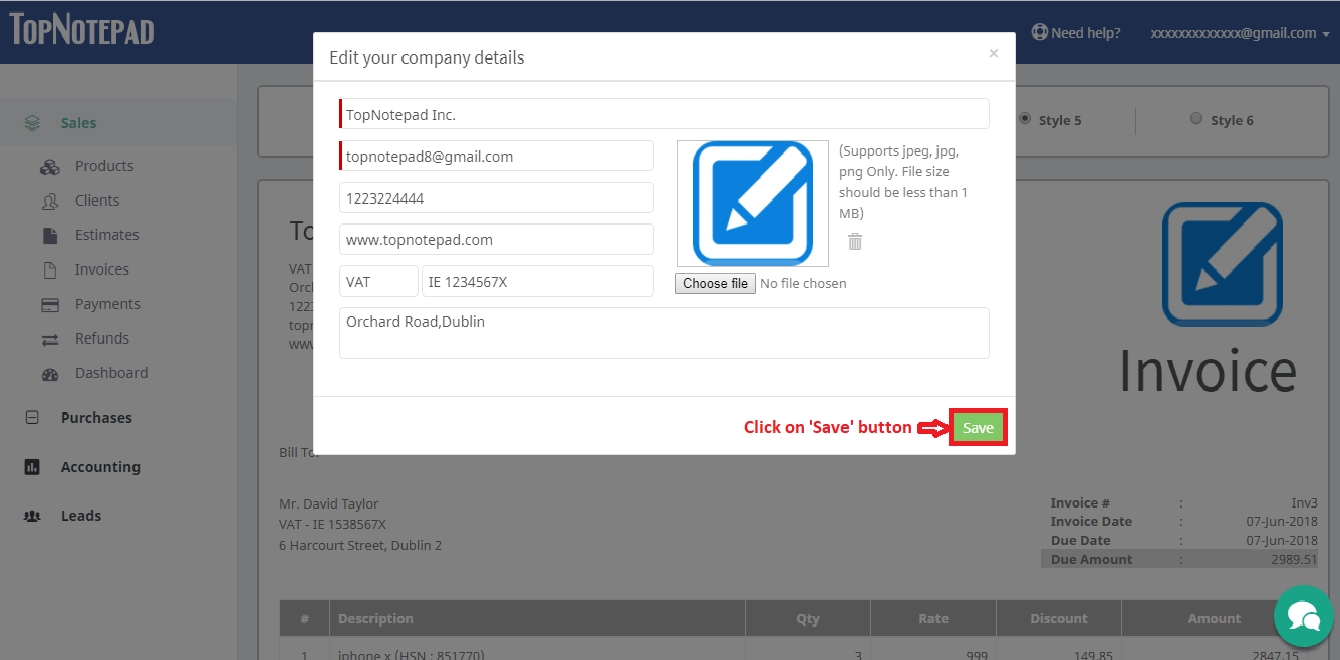Select the Style 6 radio button
The height and width of the screenshot is (660, 1340).
(x=1196, y=119)
